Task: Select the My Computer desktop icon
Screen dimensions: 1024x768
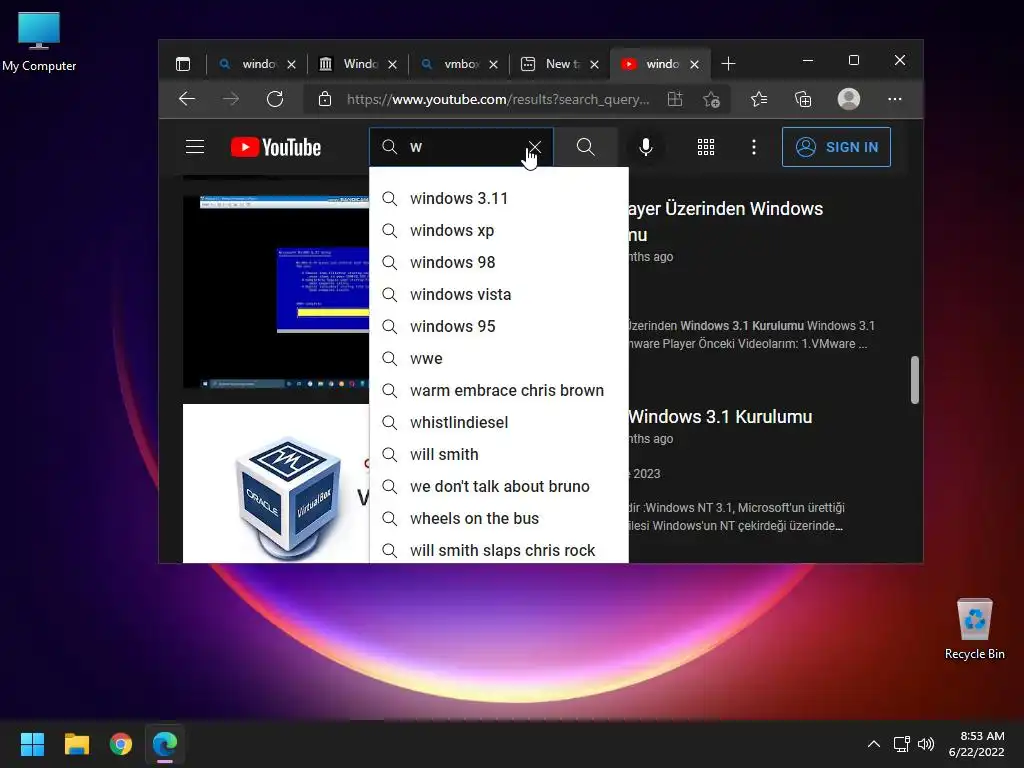Action: coord(39,41)
